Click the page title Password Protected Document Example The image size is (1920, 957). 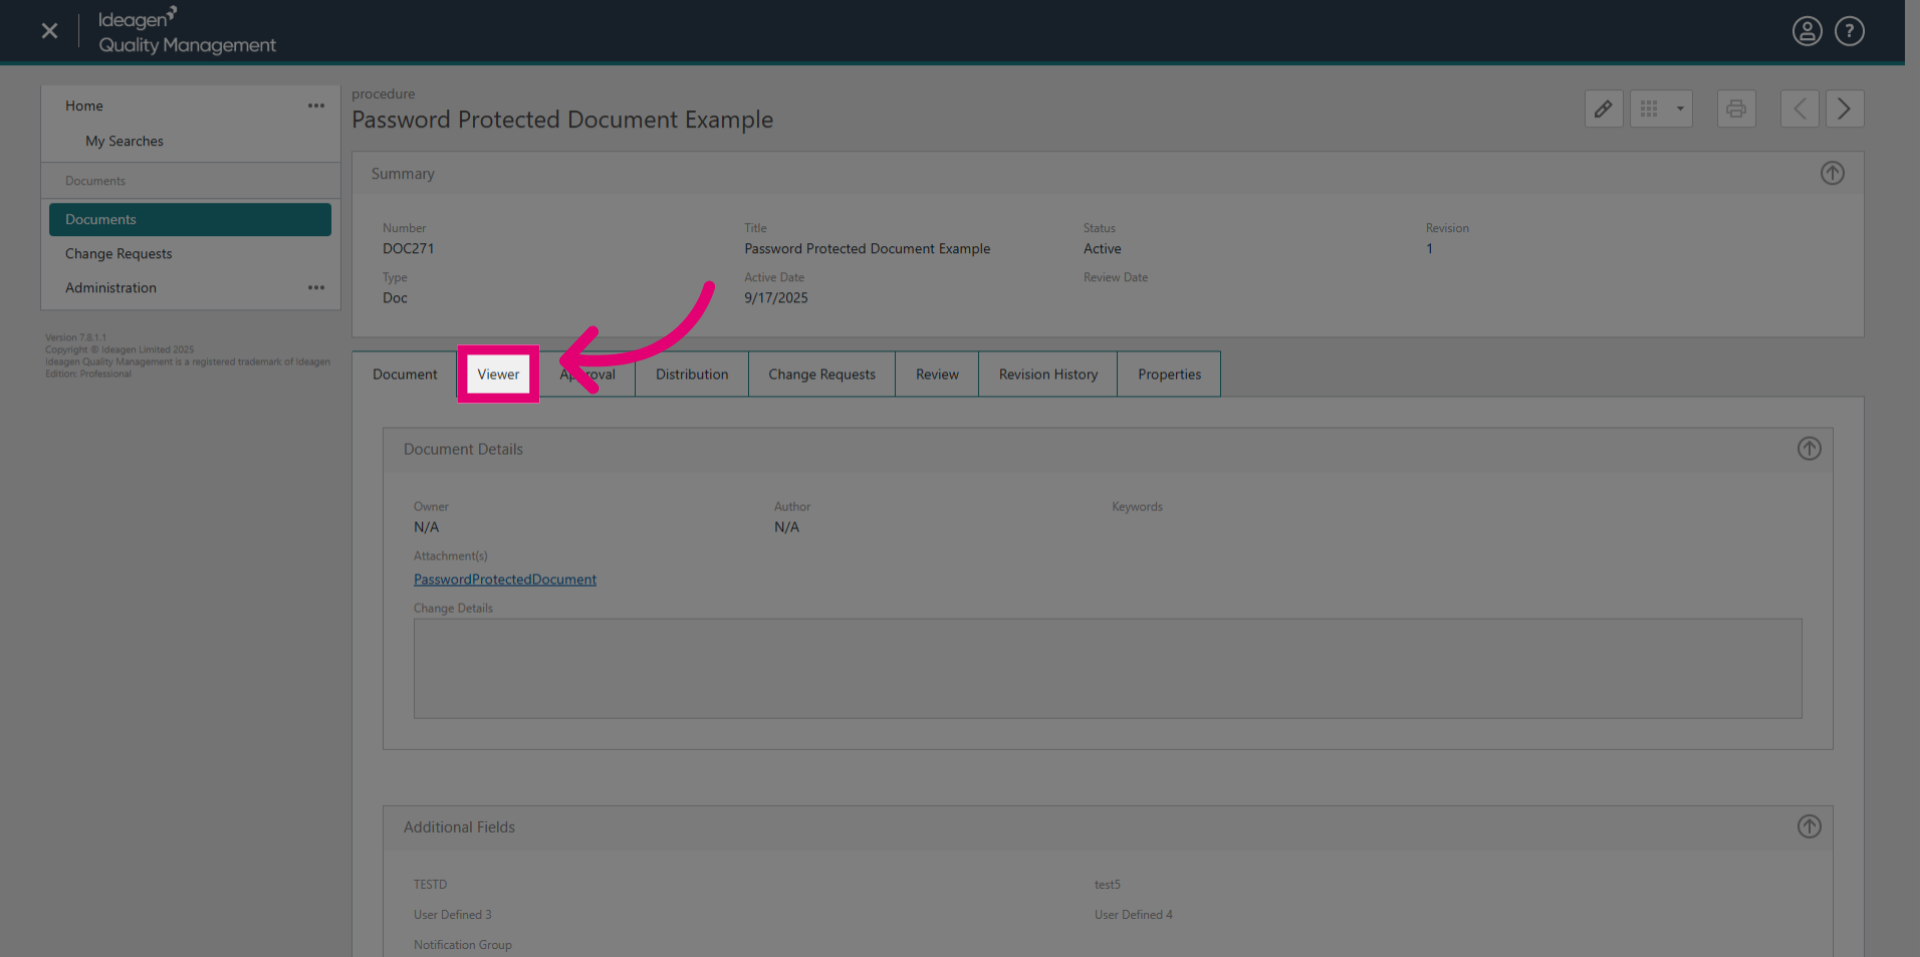pyautogui.click(x=562, y=120)
